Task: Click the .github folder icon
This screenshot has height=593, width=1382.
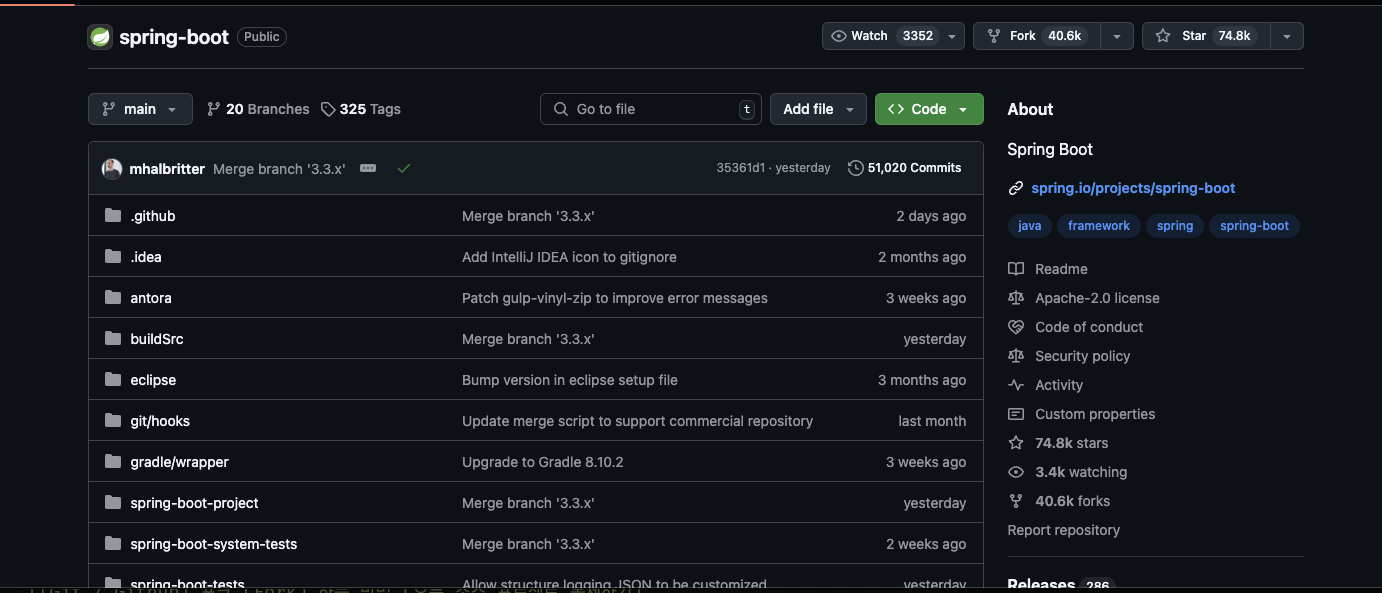Action: [112, 216]
